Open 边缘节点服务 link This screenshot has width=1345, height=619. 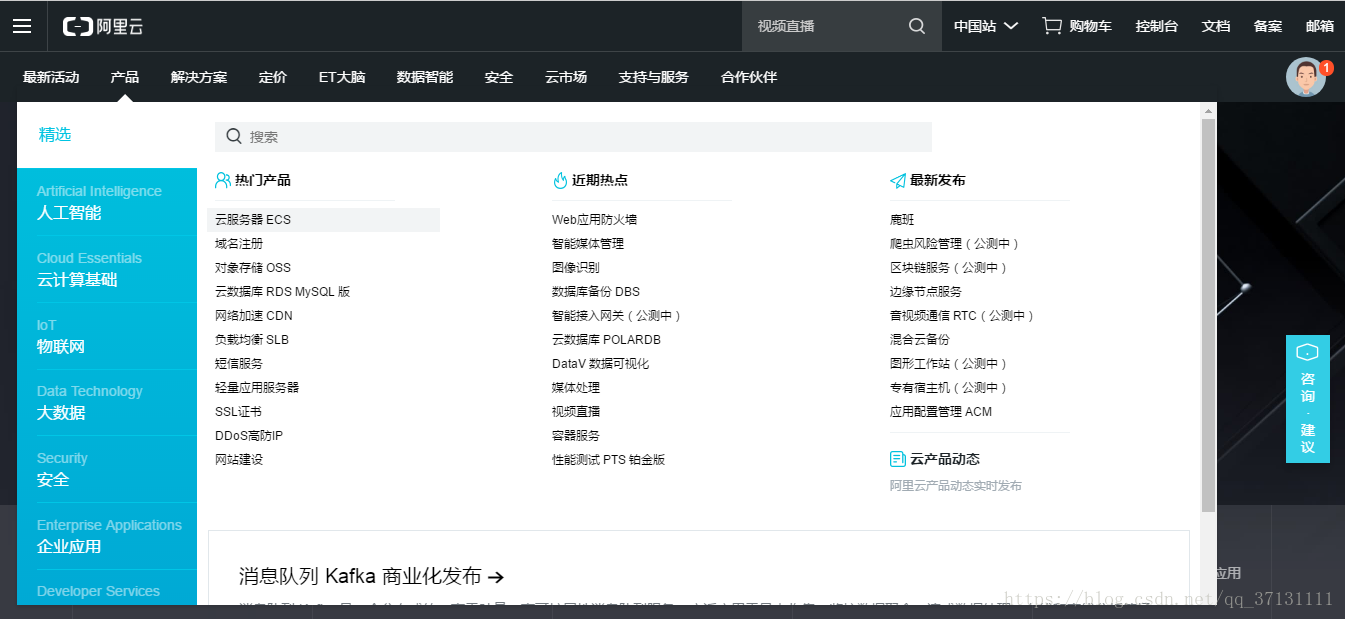pyautogui.click(x=926, y=292)
